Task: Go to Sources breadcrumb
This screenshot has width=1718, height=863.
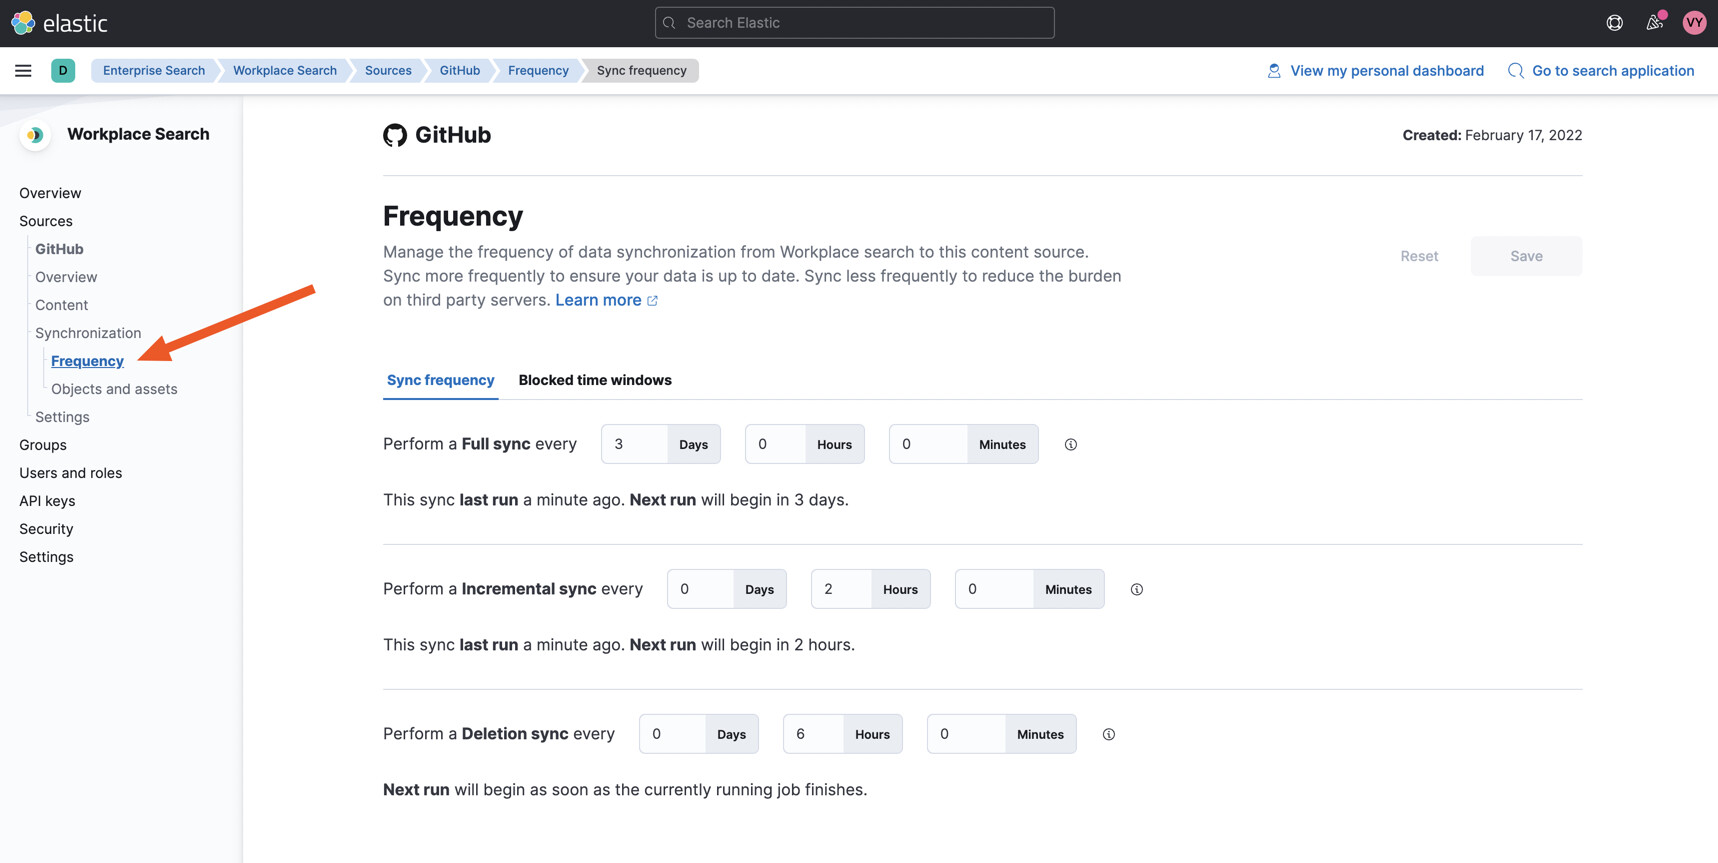Action: 388,70
